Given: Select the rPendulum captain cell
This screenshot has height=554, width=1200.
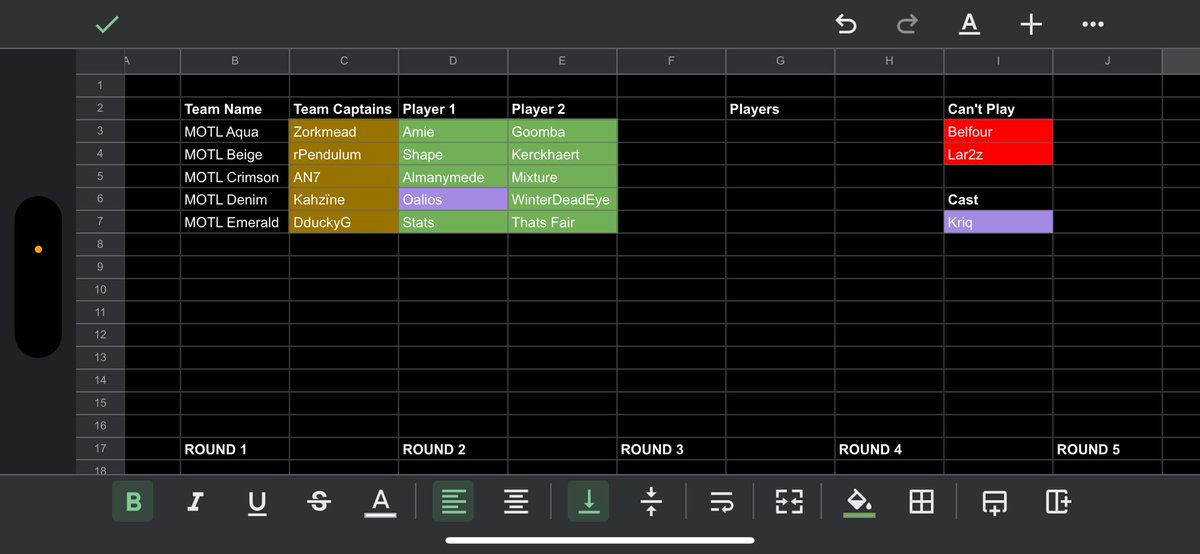Looking at the screenshot, I should pos(344,155).
